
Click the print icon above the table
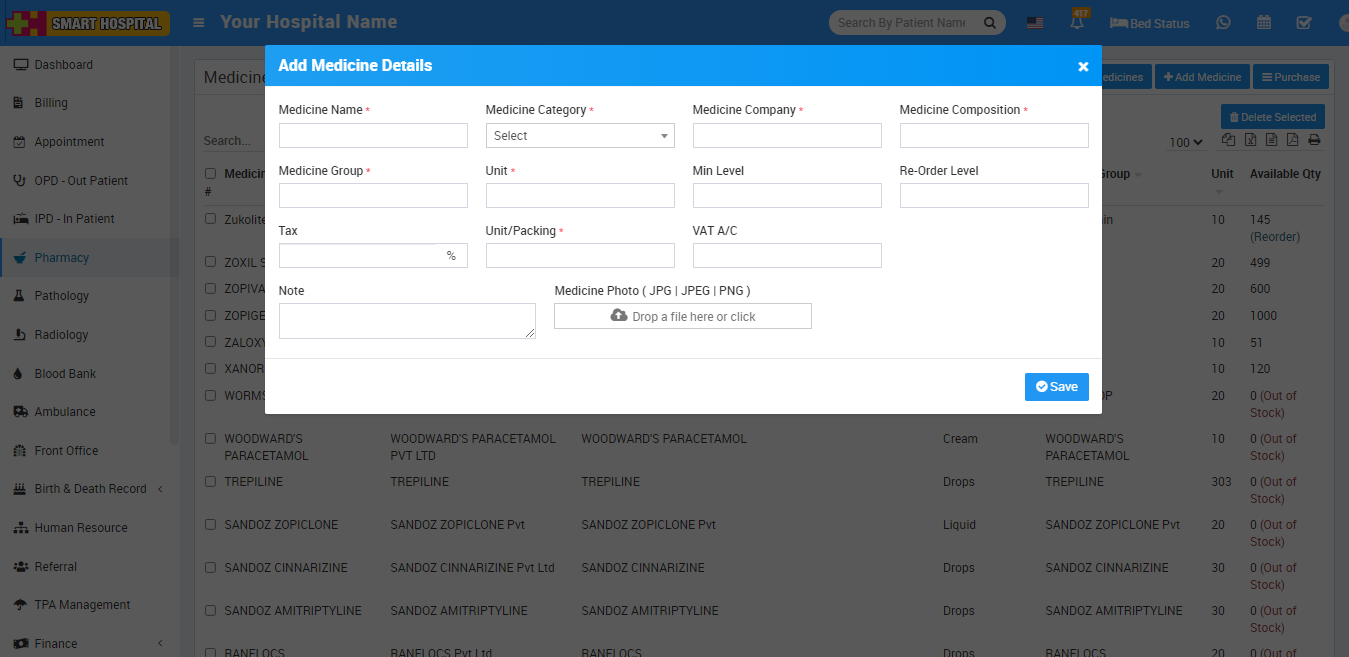(1314, 140)
